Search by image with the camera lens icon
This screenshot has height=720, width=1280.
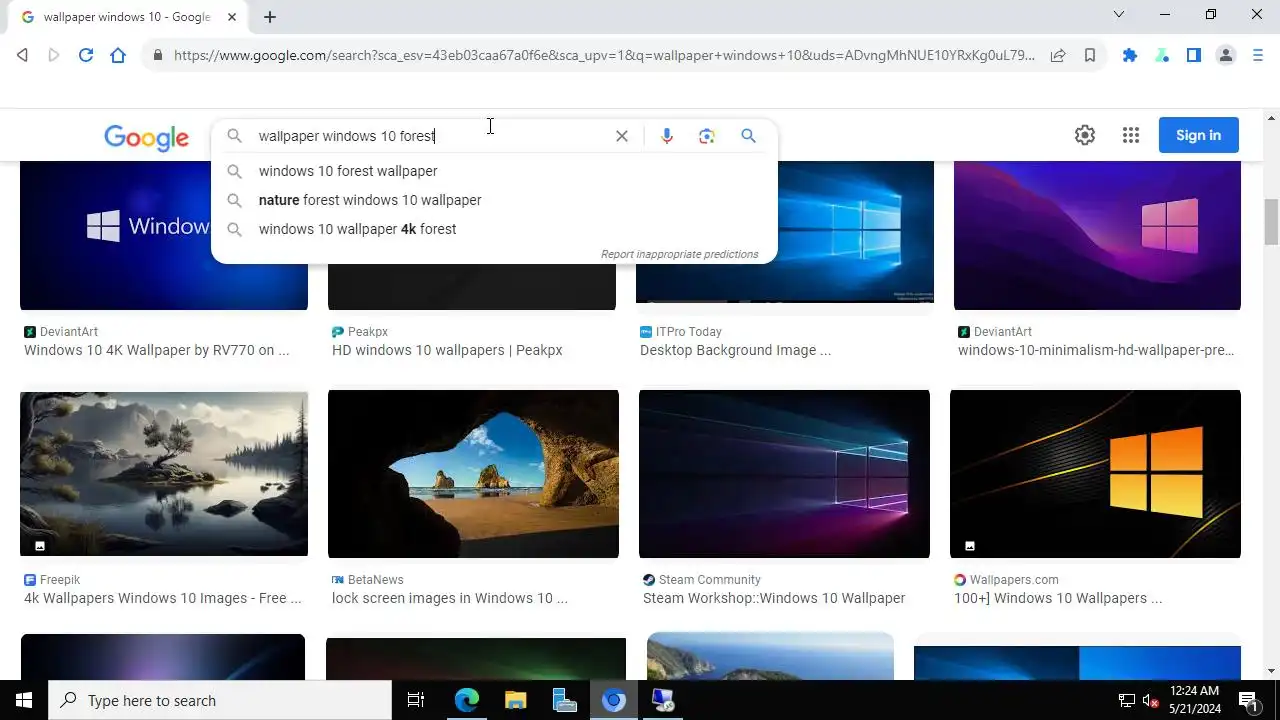tap(707, 136)
